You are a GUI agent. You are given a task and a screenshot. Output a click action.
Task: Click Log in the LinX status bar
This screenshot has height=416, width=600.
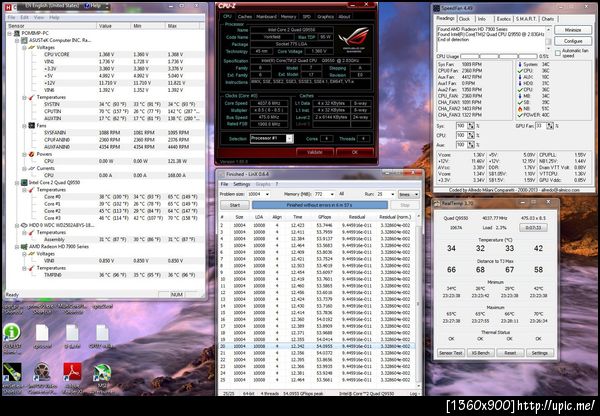413,393
